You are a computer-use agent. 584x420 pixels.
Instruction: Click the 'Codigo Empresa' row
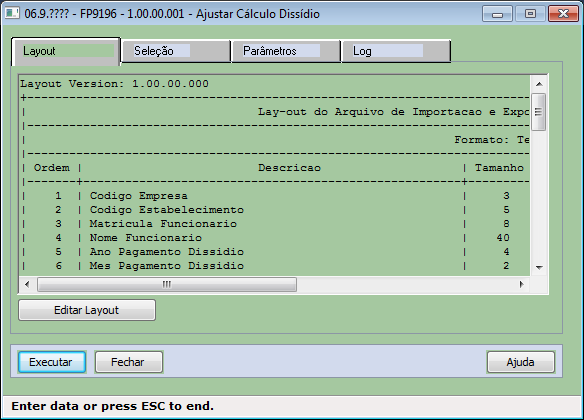click(275, 196)
